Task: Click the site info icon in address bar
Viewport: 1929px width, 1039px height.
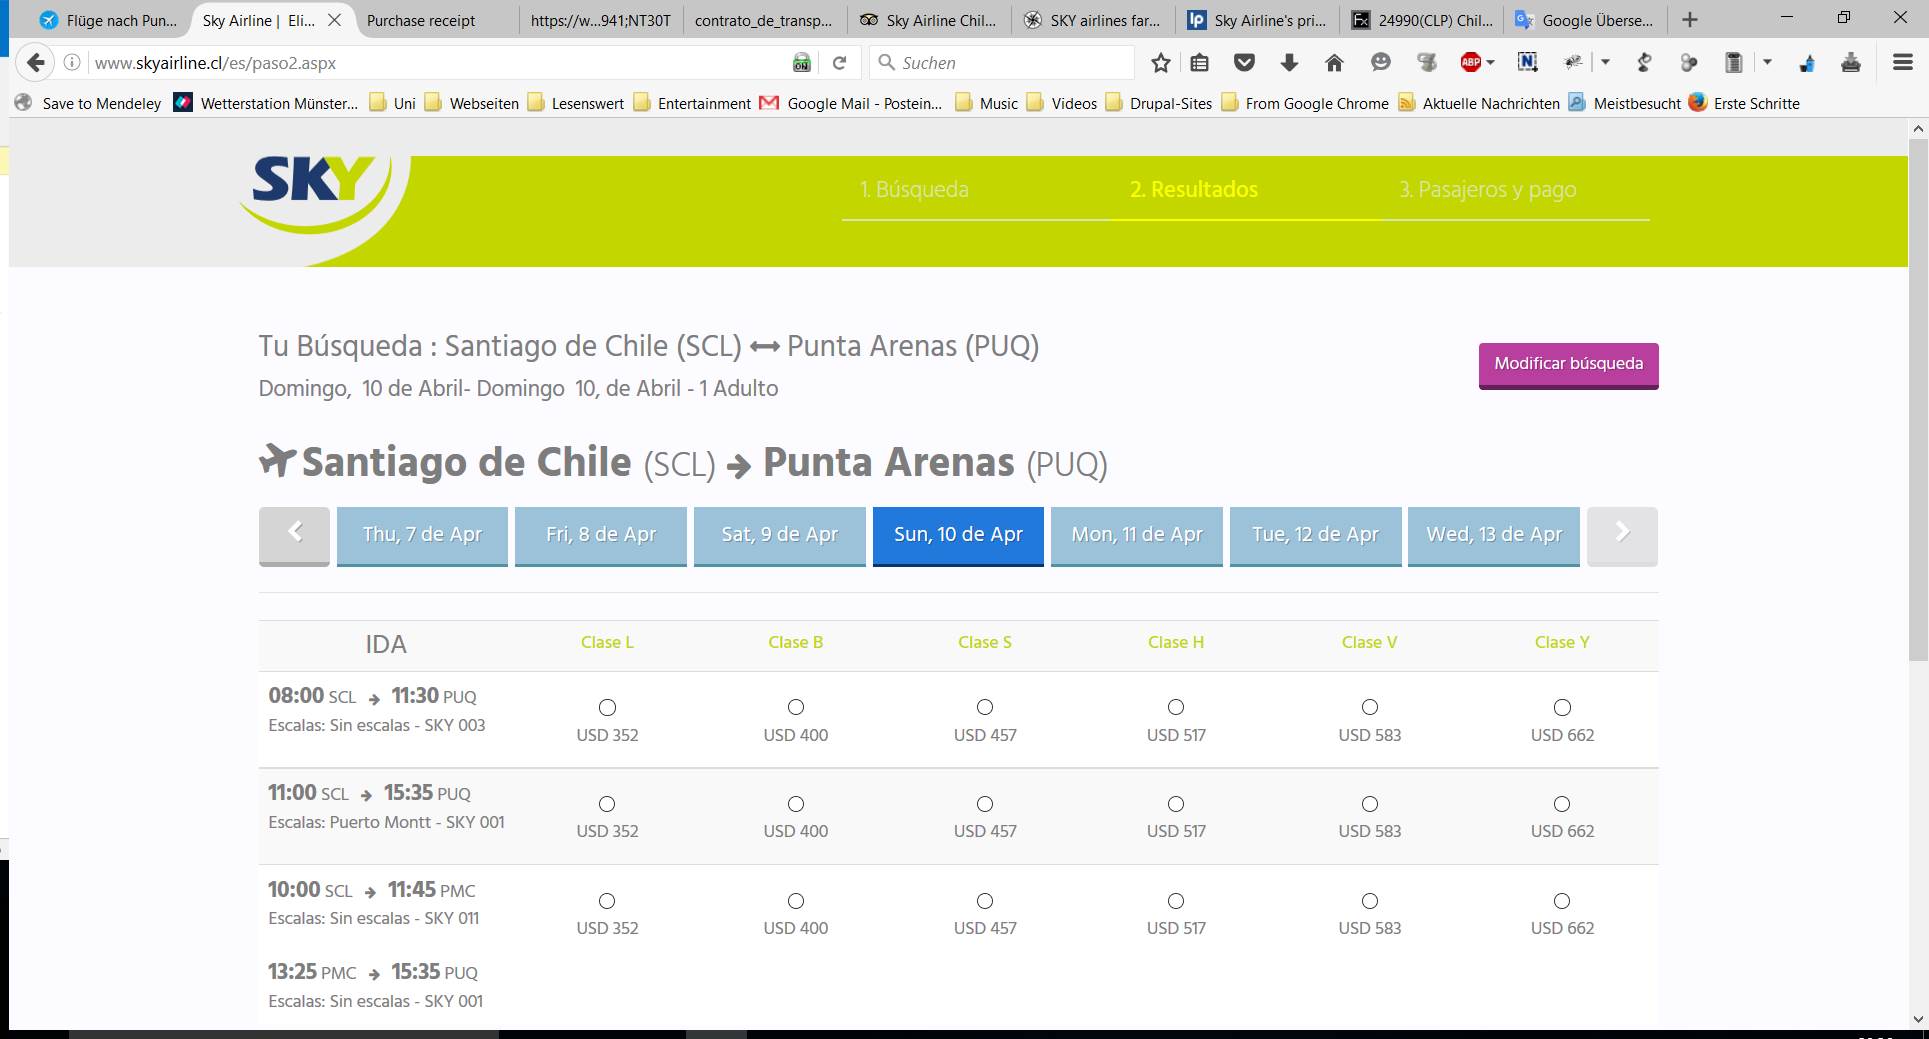Action: pyautogui.click(x=72, y=63)
